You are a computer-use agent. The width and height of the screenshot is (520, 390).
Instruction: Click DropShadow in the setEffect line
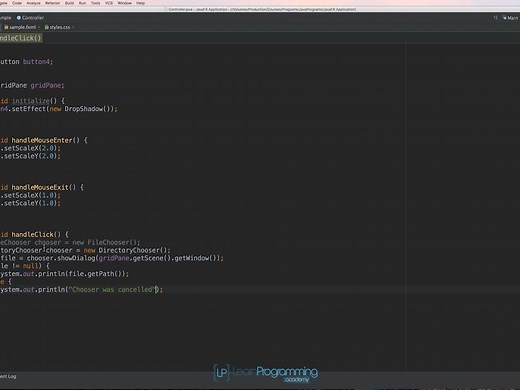[x=84, y=109]
